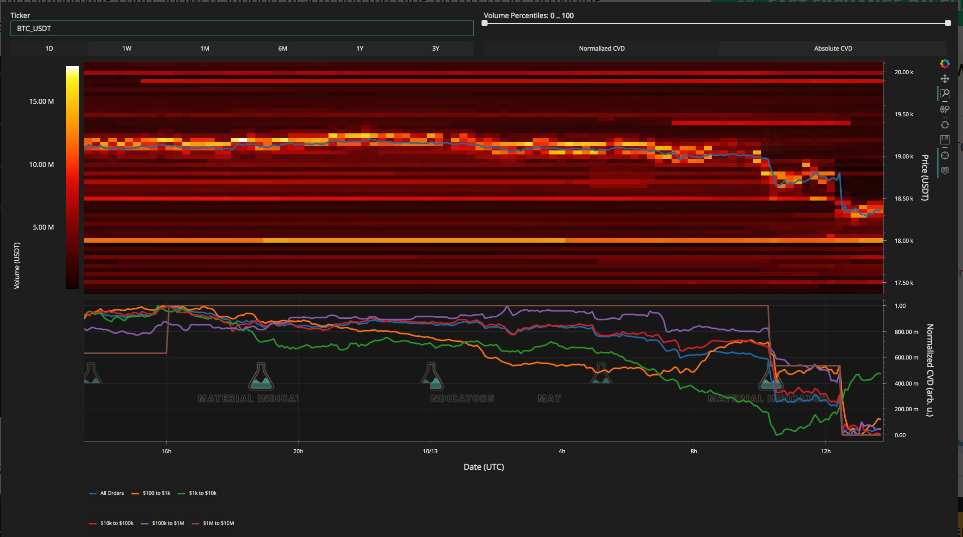This screenshot has height=537, width=963.
Task: Select the Wheel Zoom tool
Action: (944, 109)
